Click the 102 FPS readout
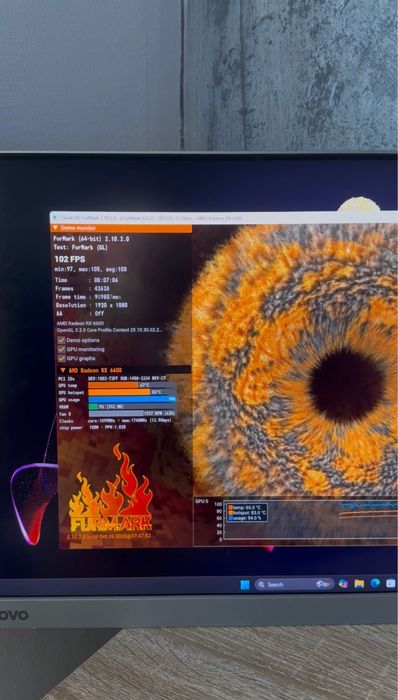This screenshot has width=398, height=700. pos(70,259)
